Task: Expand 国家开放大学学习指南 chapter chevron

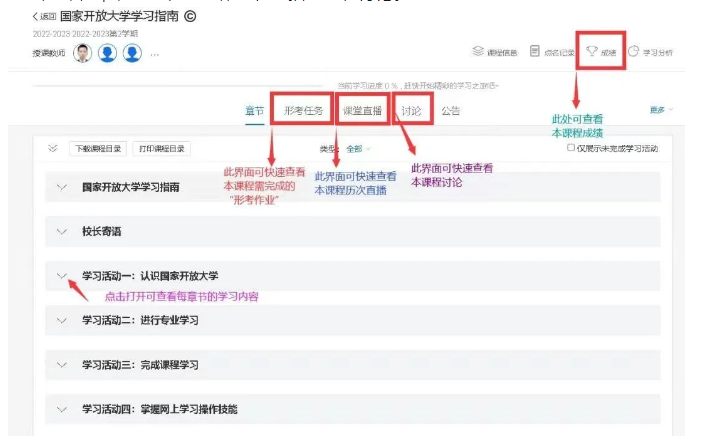Action: click(61, 187)
